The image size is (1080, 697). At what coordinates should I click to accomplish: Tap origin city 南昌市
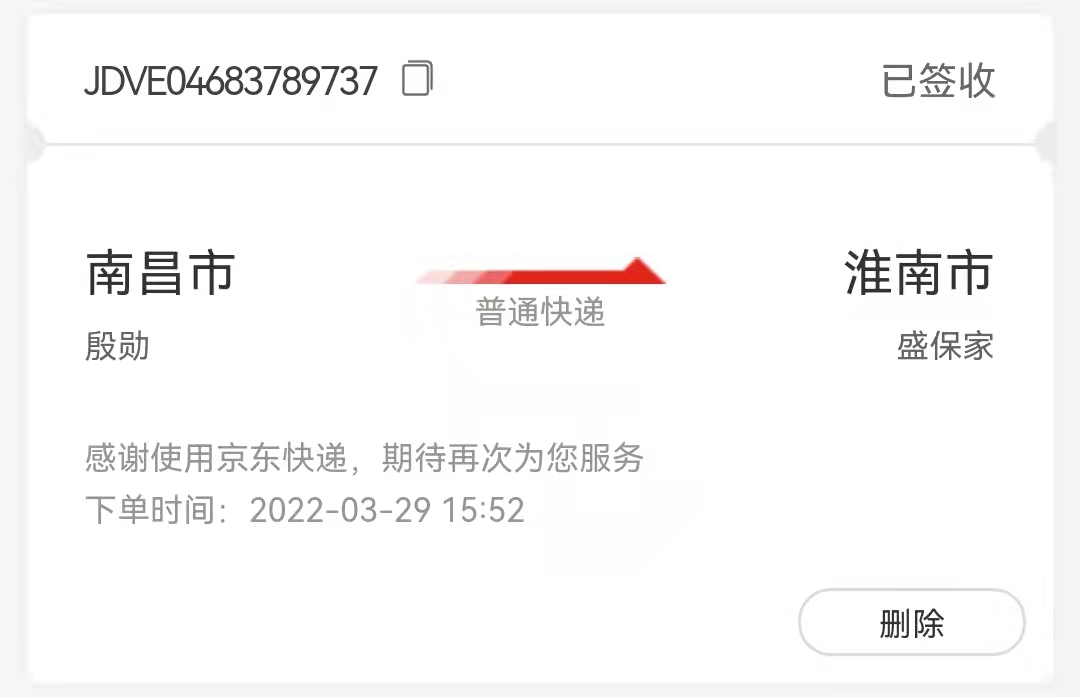click(160, 273)
